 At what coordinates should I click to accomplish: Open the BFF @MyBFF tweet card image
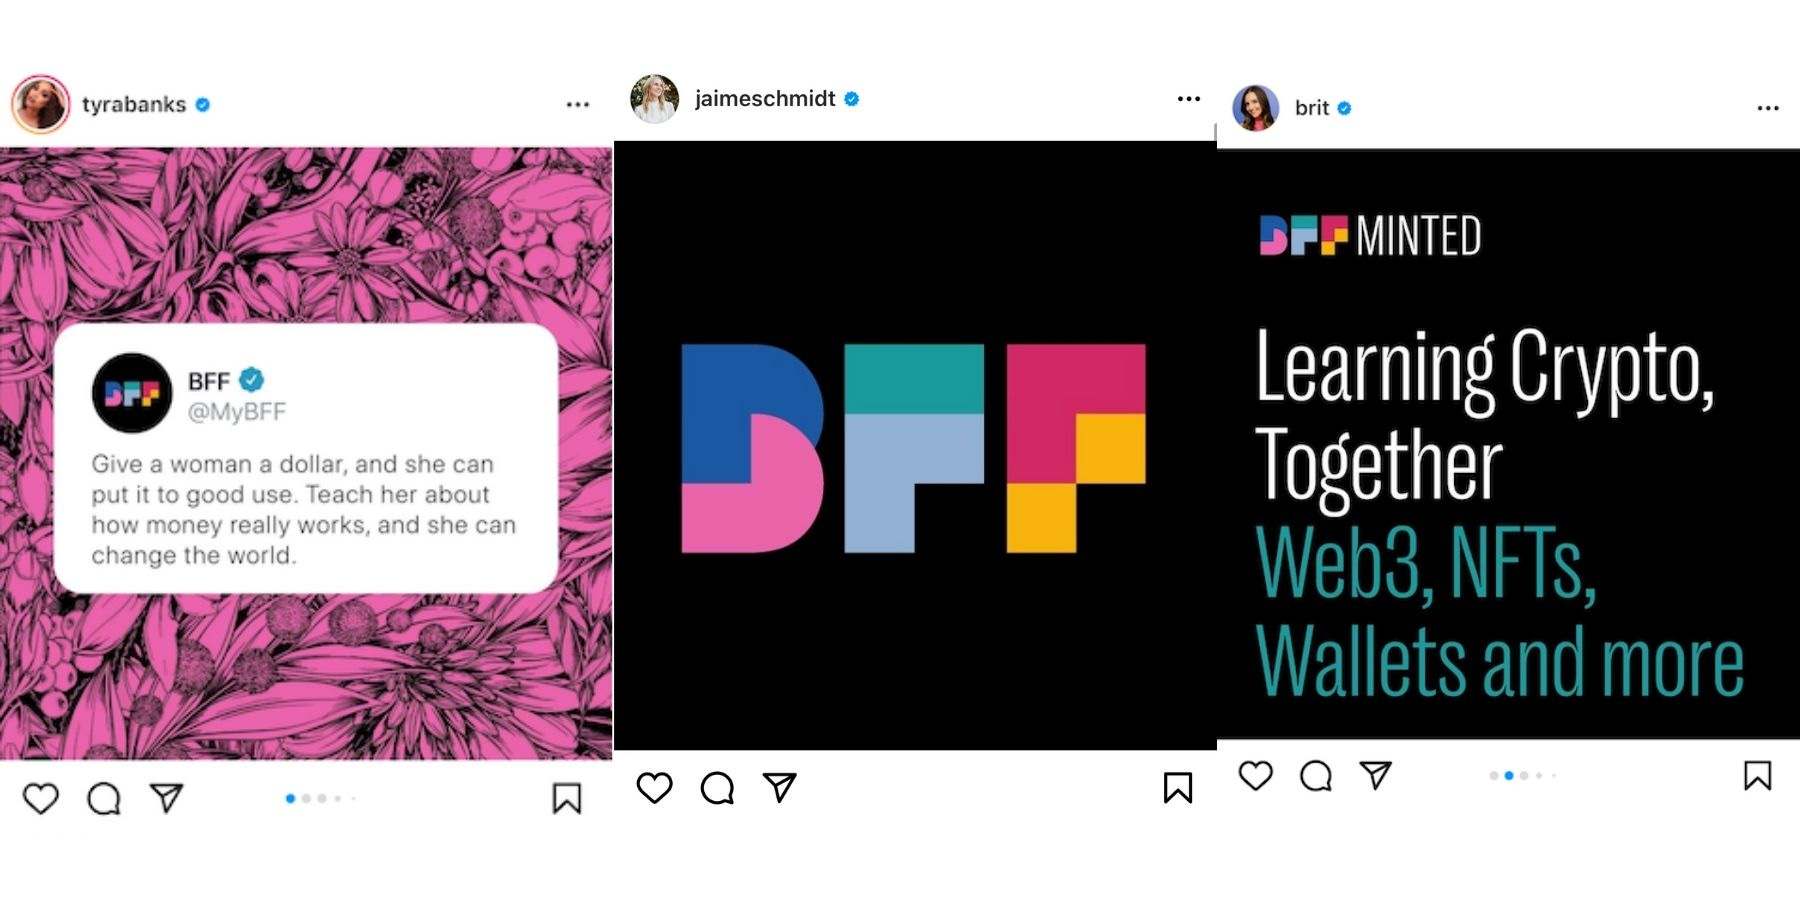[306, 458]
